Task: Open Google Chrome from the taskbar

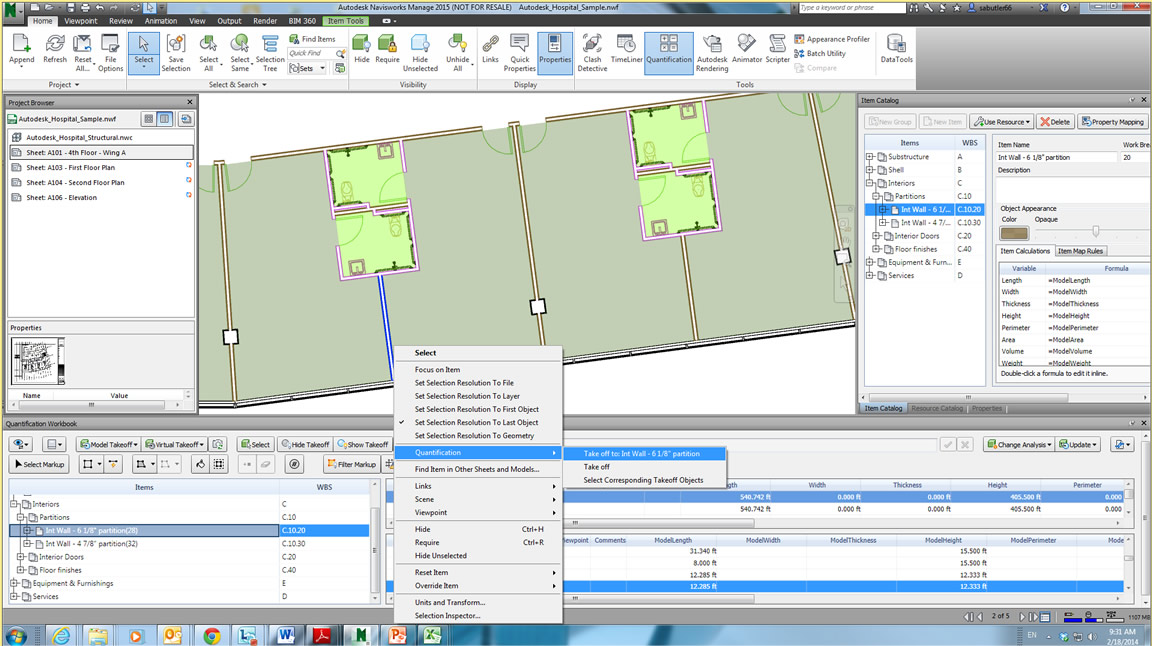Action: 212,635
